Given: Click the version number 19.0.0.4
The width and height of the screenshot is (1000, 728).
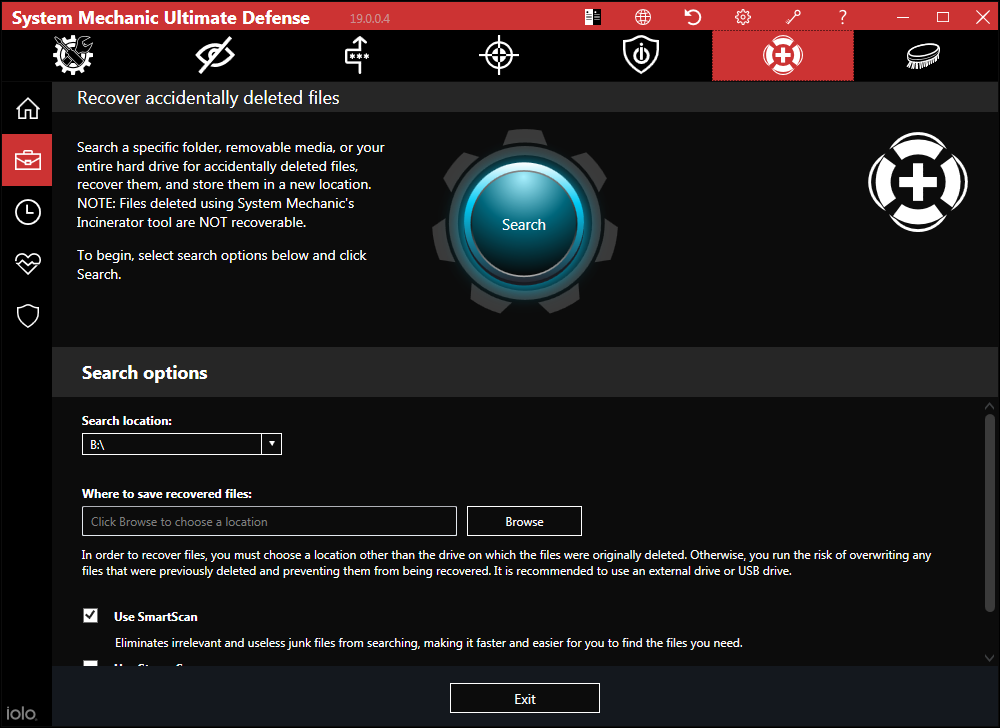Looking at the screenshot, I should coord(370,18).
